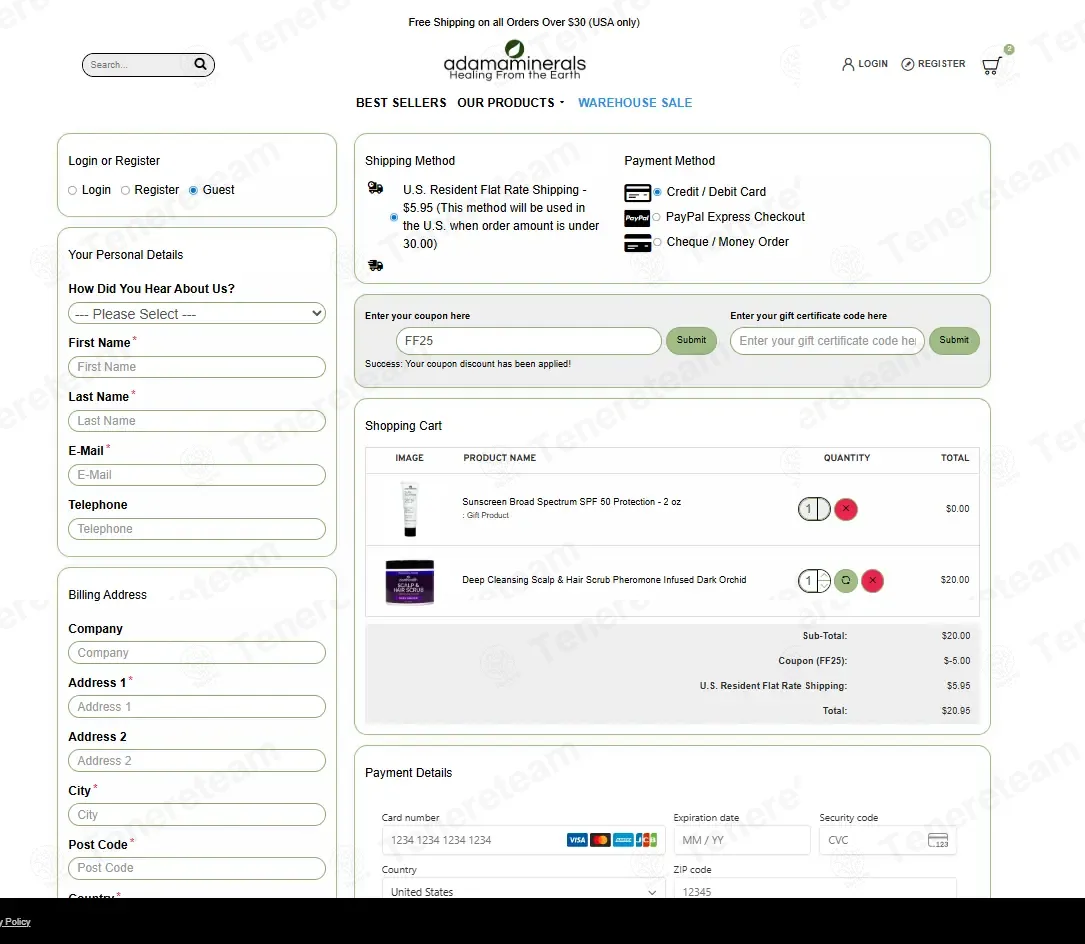Click green refresh quantity icon for Scalp Scrub
Image resolution: width=1085 pixels, height=944 pixels.
pos(846,581)
